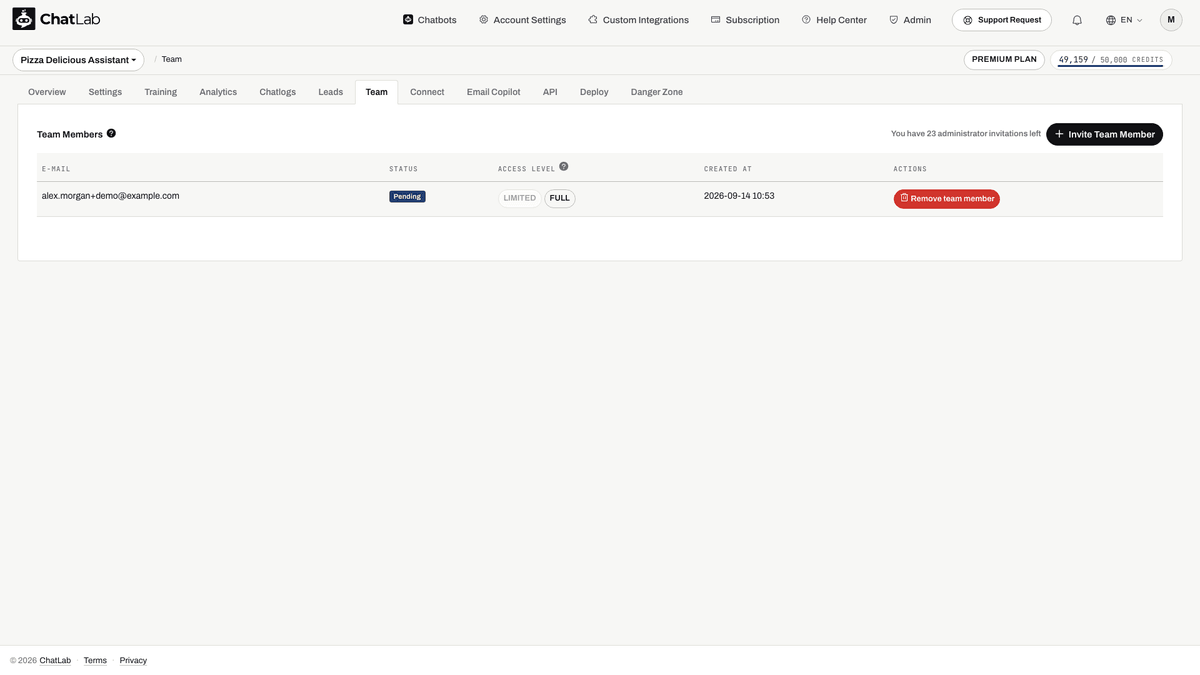Open the Help Center
This screenshot has height=675, width=1200.
pyautogui.click(x=834, y=20)
